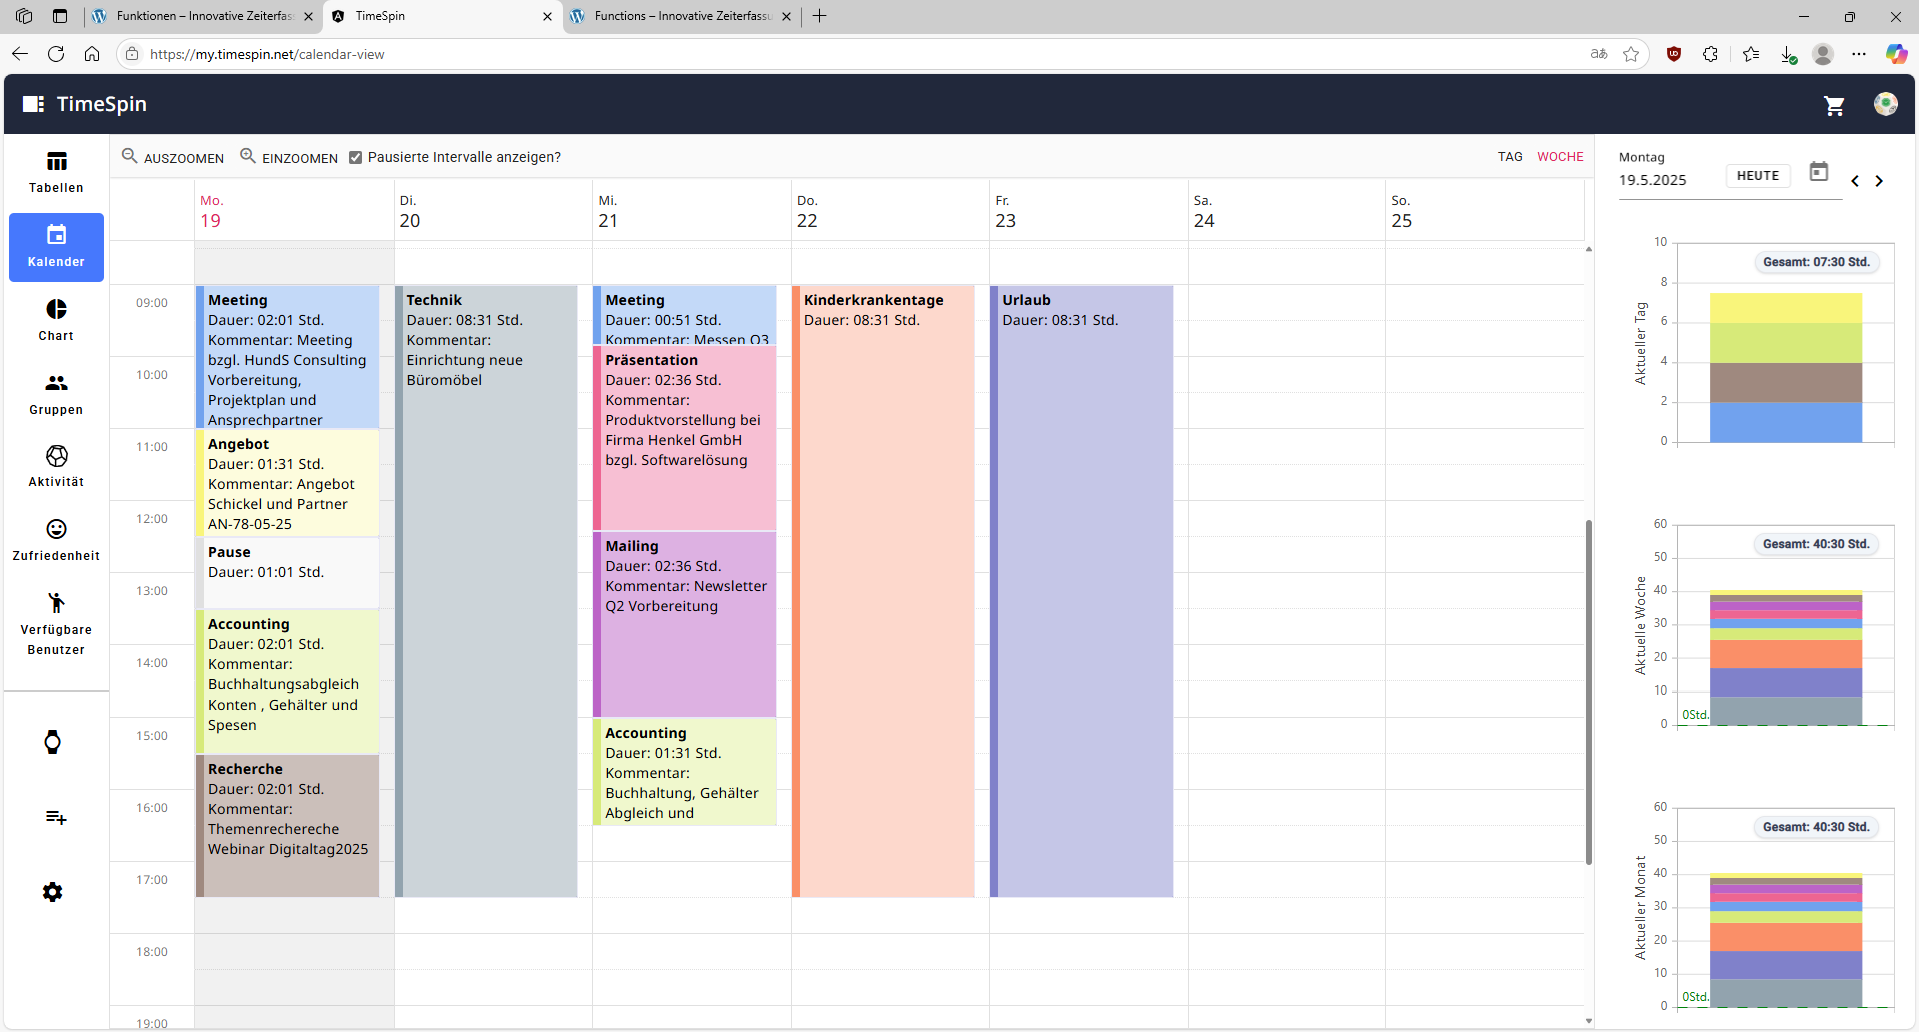Open Verfügbare Benutzer in sidebar

coord(56,624)
